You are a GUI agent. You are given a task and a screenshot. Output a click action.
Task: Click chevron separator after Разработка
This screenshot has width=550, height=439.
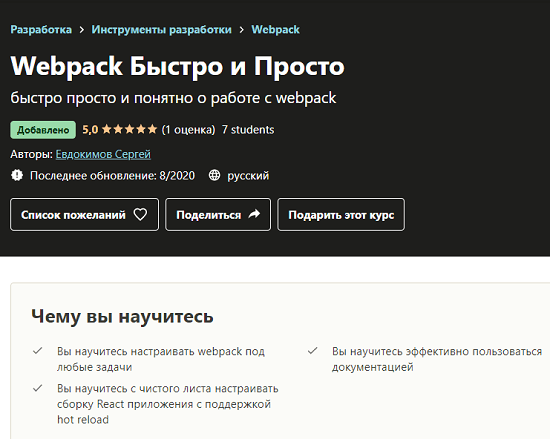(x=82, y=30)
